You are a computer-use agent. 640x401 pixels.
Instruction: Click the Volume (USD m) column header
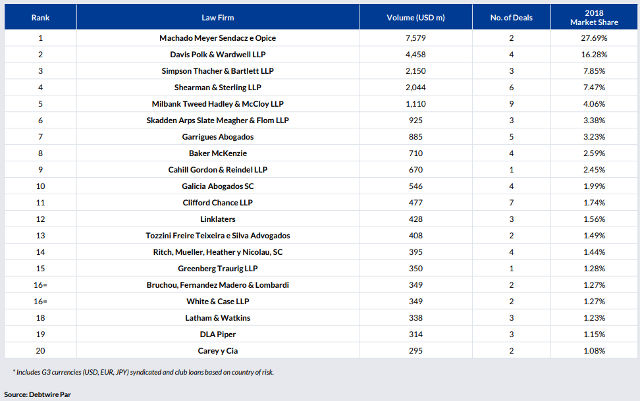[x=416, y=18]
